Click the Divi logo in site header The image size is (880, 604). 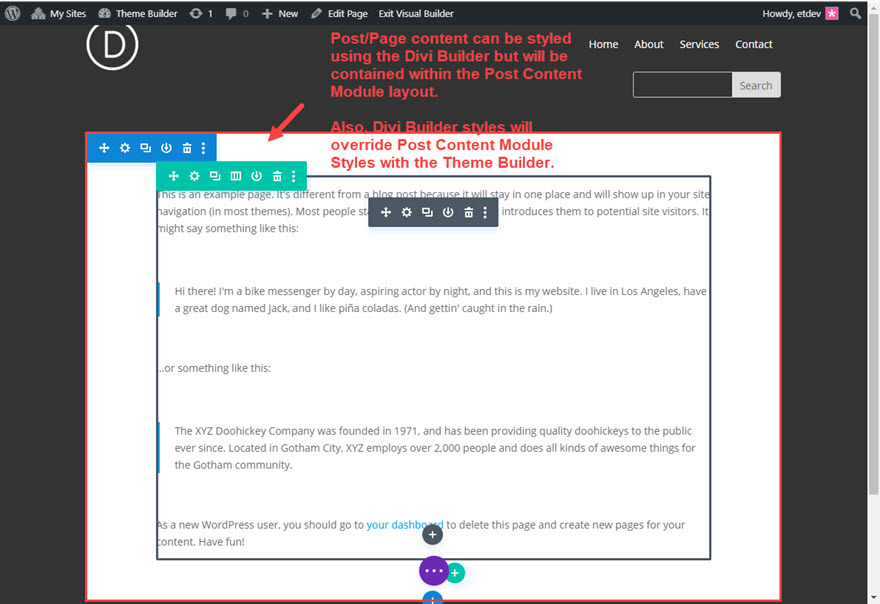[112, 45]
